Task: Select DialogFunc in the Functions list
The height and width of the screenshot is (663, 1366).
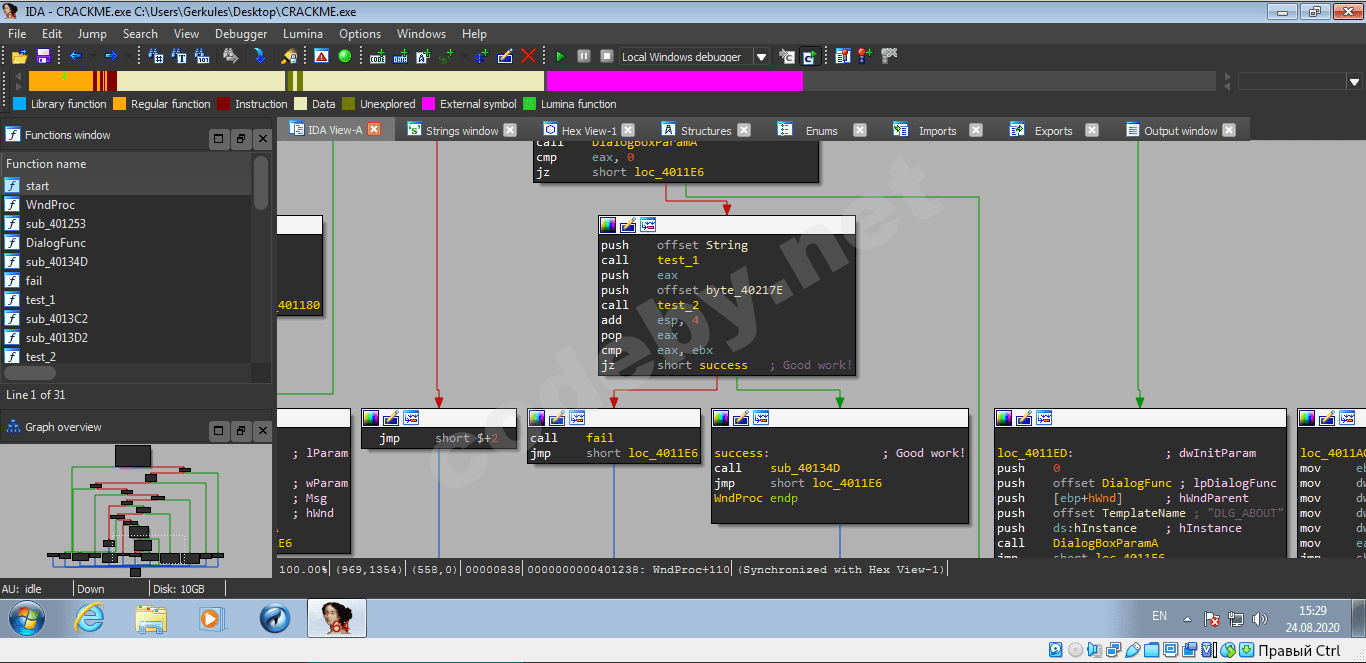Action: click(55, 243)
